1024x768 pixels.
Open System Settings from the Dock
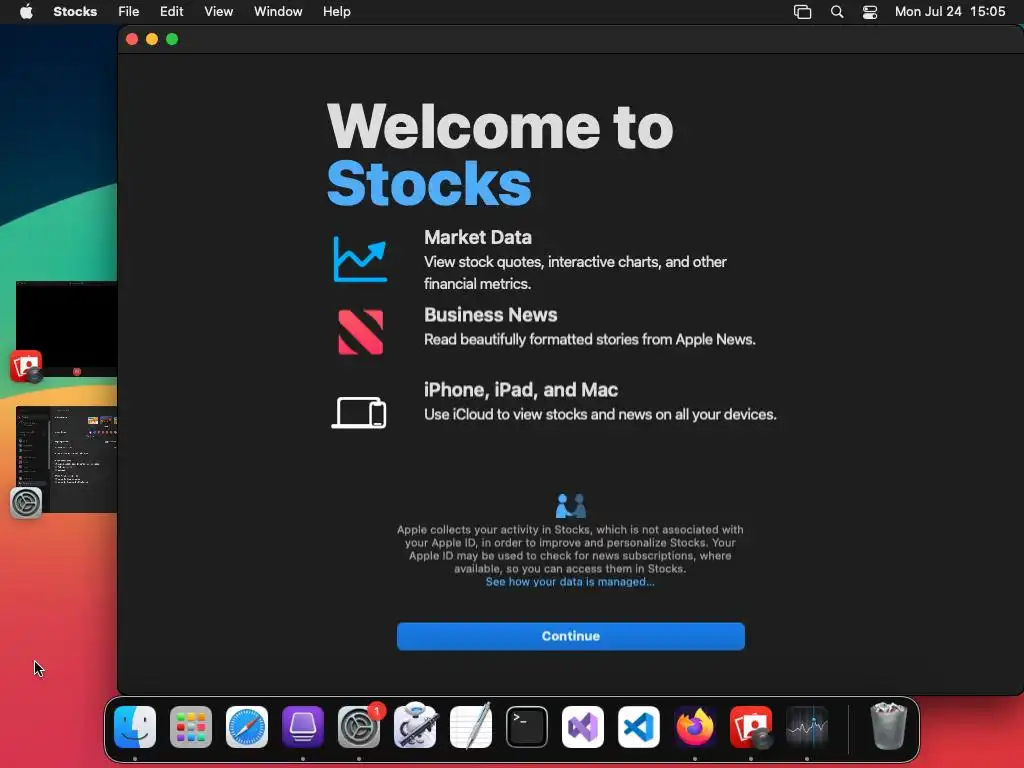point(359,727)
